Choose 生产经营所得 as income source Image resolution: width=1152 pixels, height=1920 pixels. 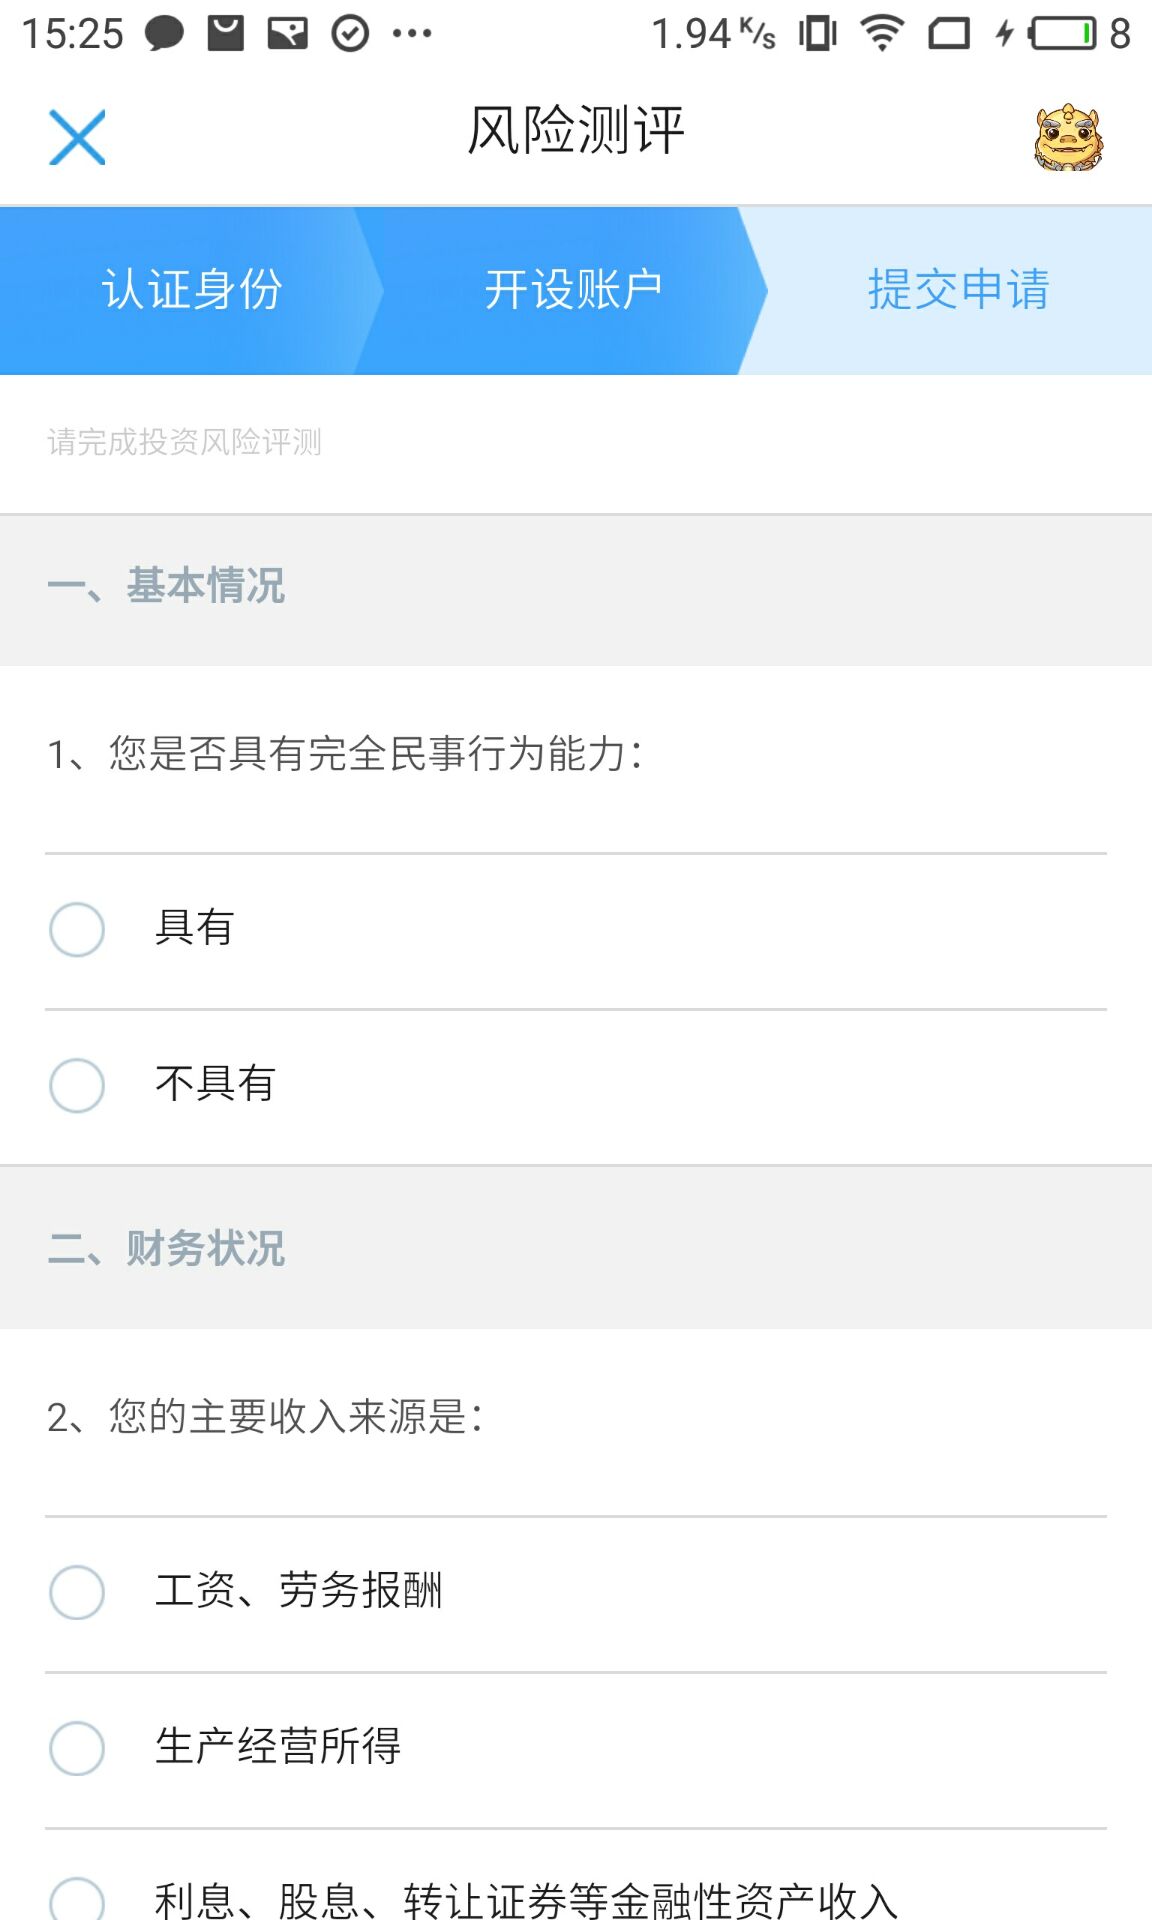click(x=576, y=1749)
